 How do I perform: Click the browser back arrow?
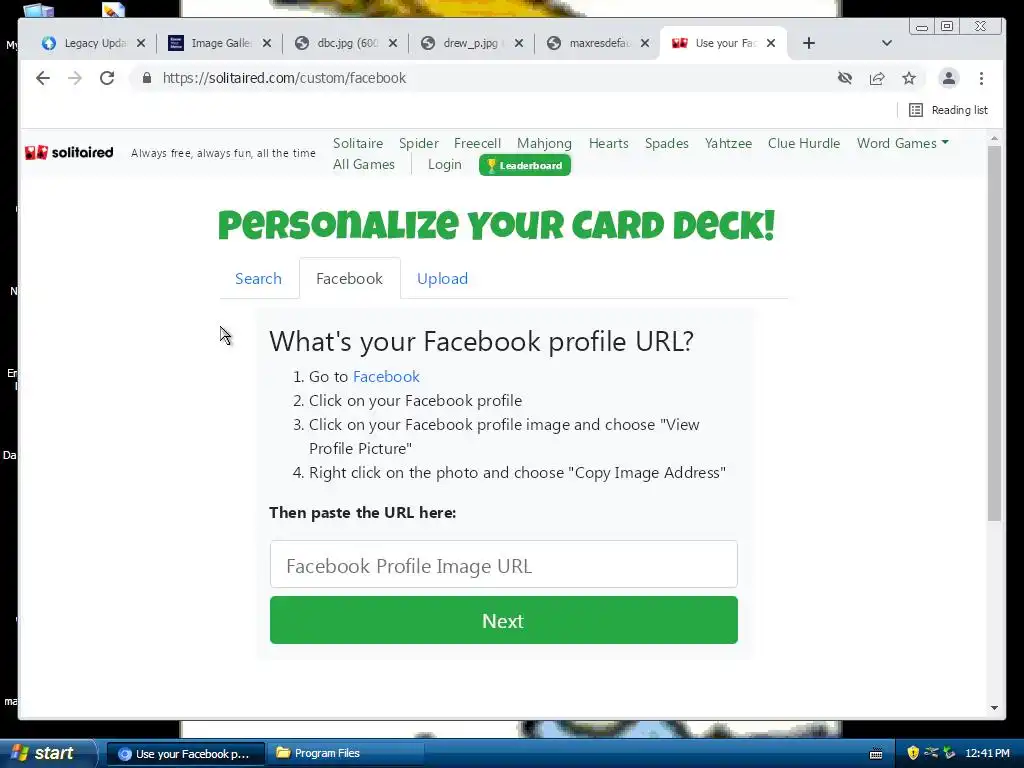coord(43,78)
